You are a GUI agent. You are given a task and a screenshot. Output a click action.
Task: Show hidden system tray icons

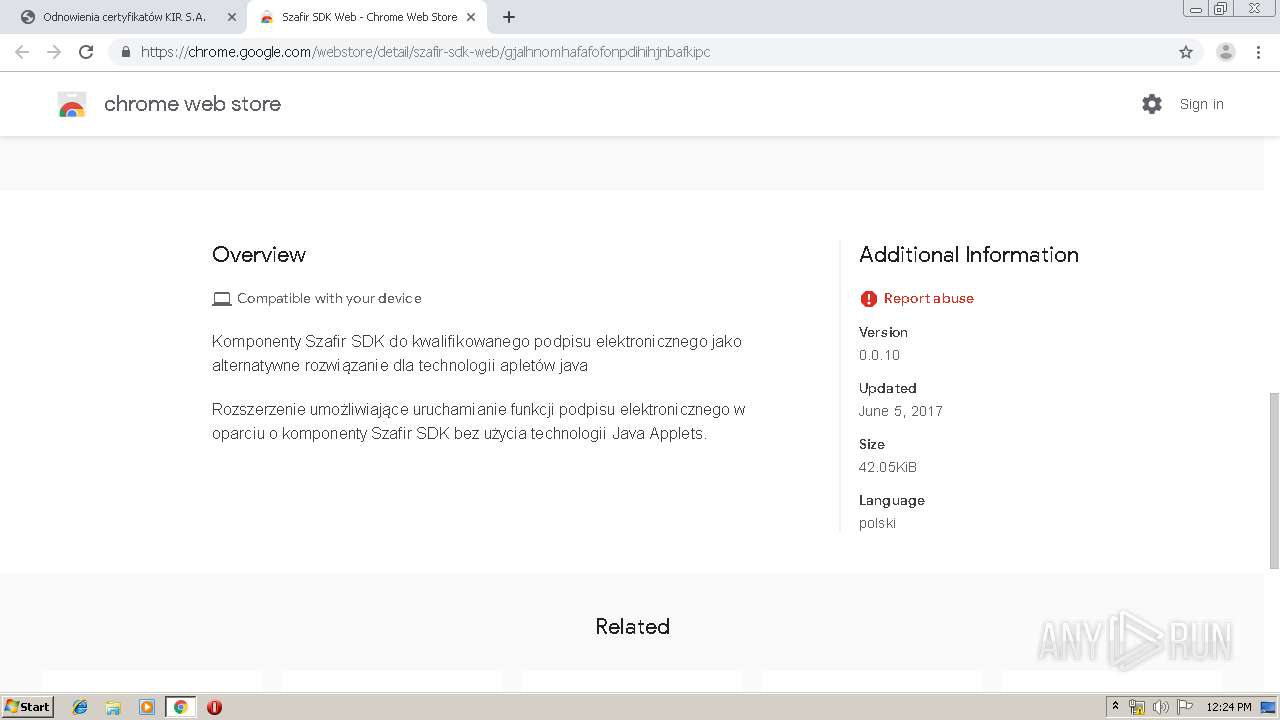click(1116, 707)
